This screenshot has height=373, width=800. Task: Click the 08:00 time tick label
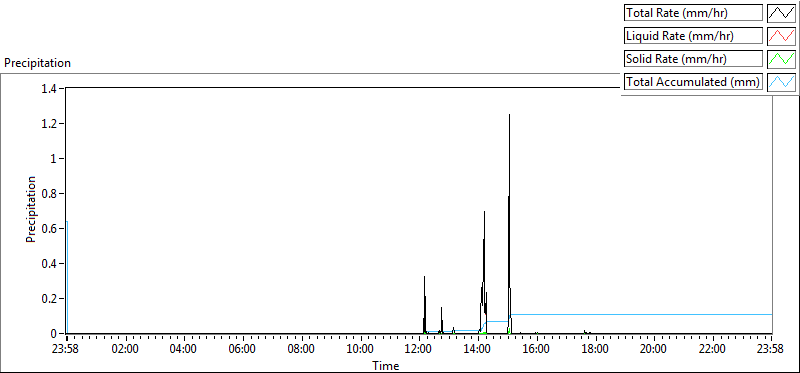point(302,349)
